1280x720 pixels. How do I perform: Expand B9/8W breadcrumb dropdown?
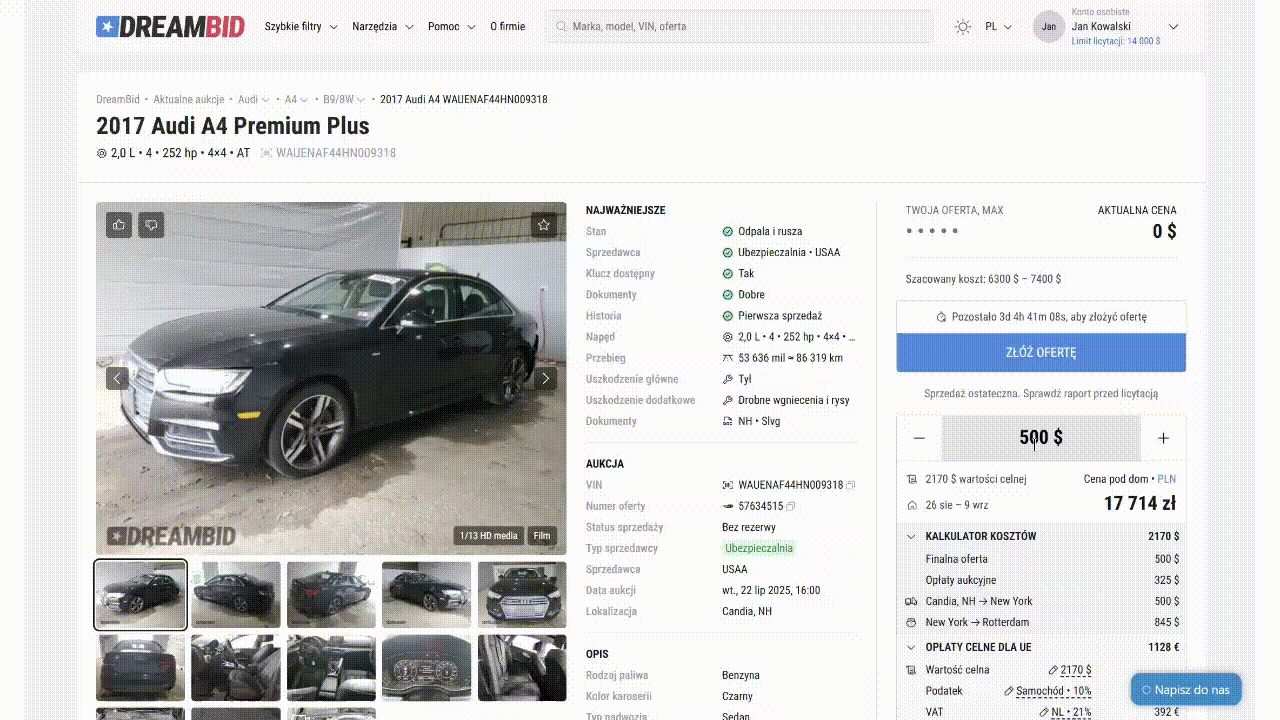(361, 100)
